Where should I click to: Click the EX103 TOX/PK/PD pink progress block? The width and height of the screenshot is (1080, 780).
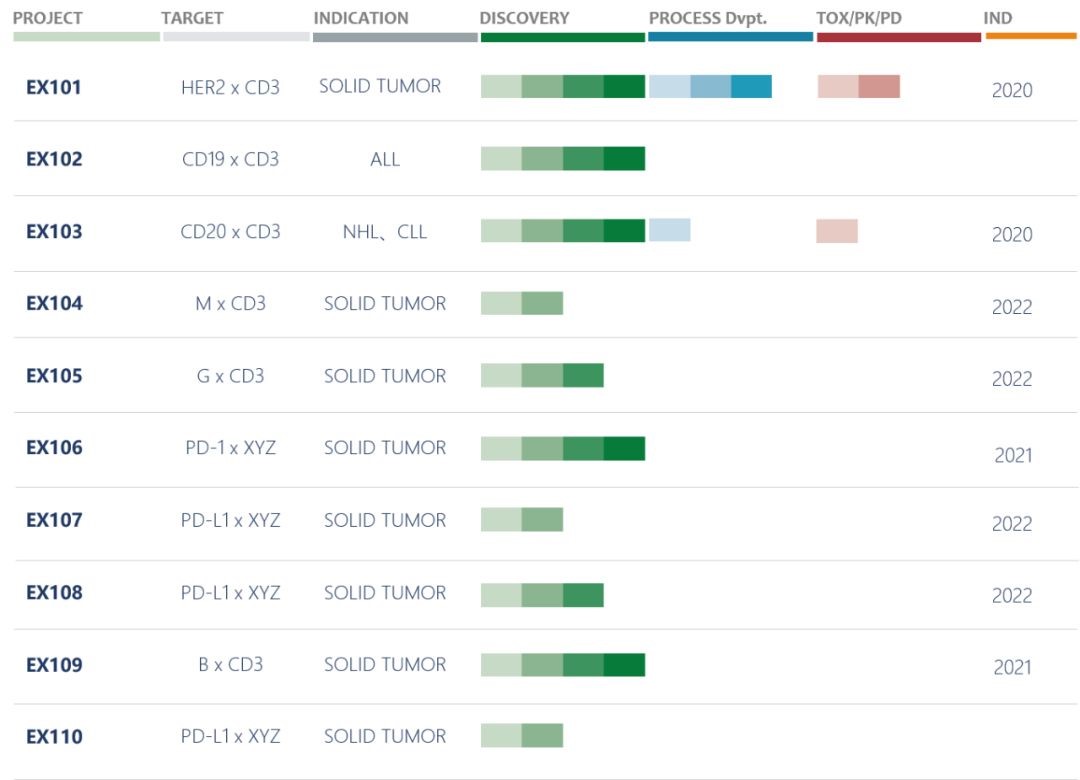(837, 231)
